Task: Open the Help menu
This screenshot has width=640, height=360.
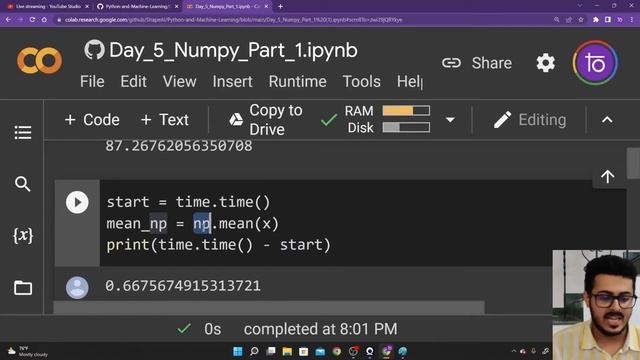Action: [409, 82]
